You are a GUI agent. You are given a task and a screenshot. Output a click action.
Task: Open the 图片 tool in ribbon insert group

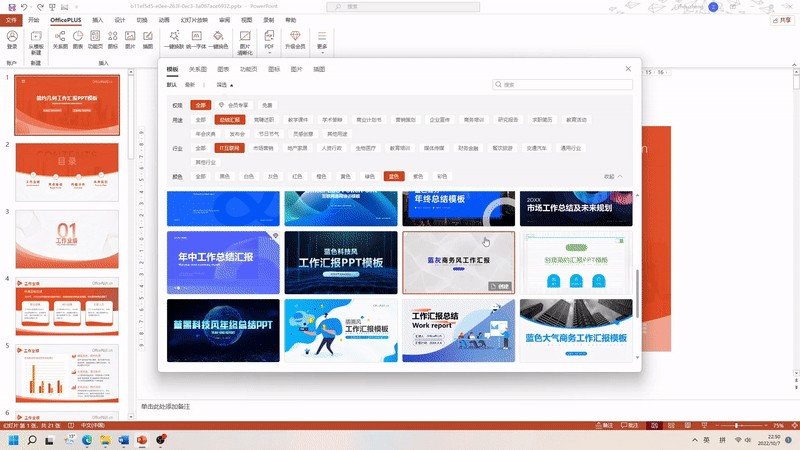[130, 39]
